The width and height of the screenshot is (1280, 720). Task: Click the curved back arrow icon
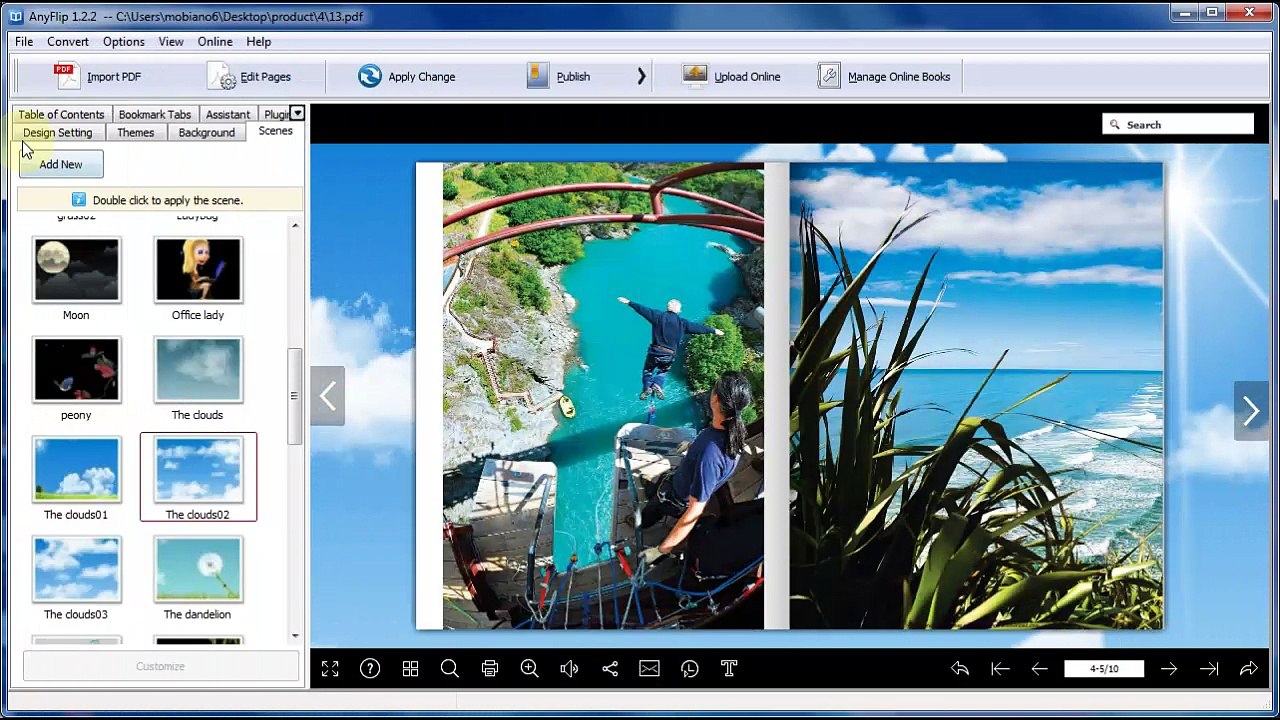960,669
